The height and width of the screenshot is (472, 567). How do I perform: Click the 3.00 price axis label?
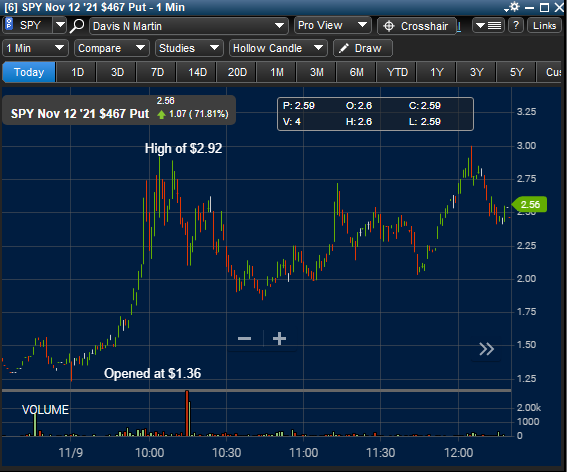point(526,146)
